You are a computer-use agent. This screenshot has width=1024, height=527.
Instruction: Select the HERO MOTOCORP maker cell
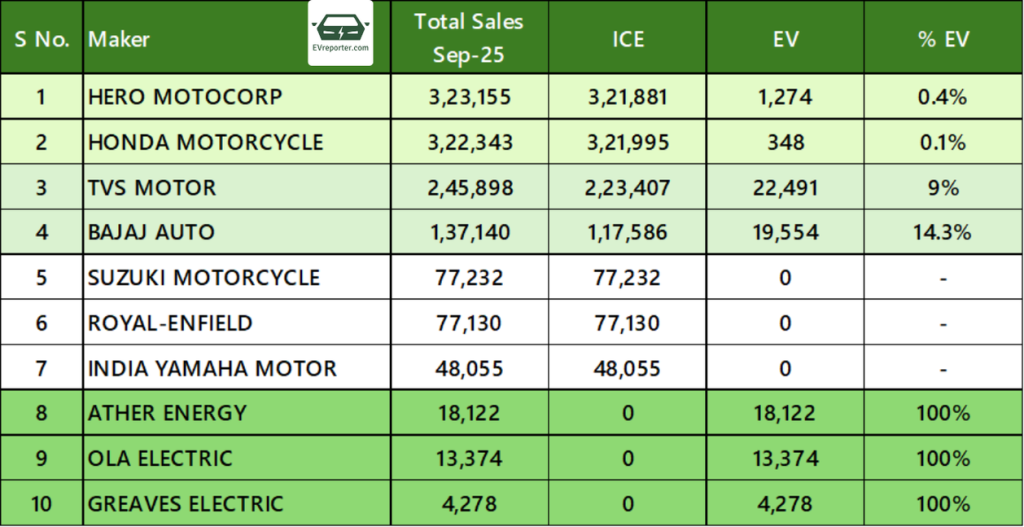tap(185, 97)
